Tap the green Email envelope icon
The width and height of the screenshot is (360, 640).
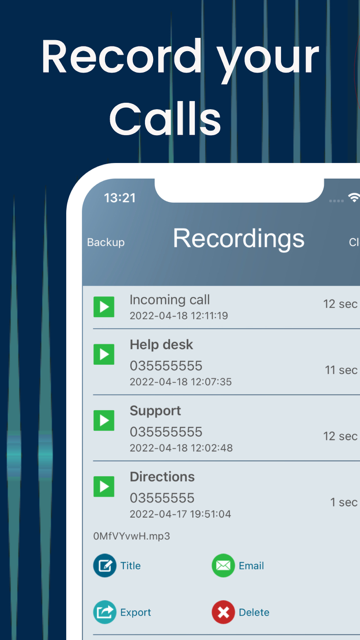coord(223,565)
